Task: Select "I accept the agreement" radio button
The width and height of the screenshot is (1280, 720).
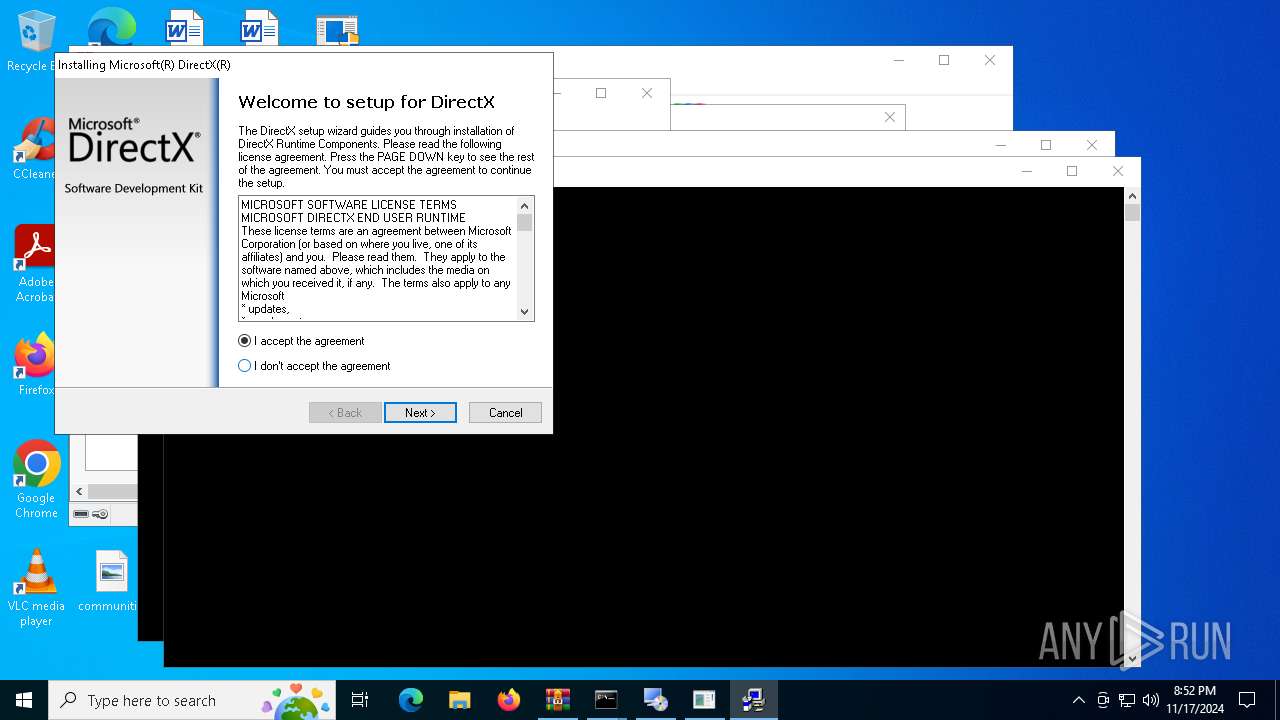Action: pyautogui.click(x=301, y=341)
